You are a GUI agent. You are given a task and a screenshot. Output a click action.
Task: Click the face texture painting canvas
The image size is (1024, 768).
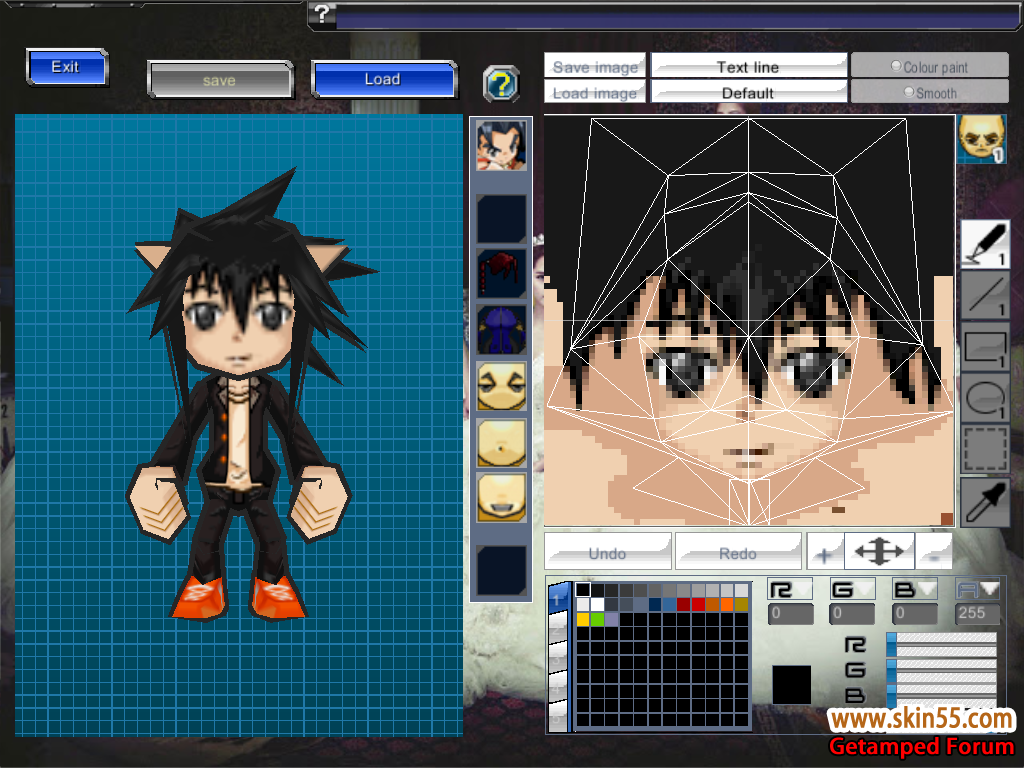[749, 321]
